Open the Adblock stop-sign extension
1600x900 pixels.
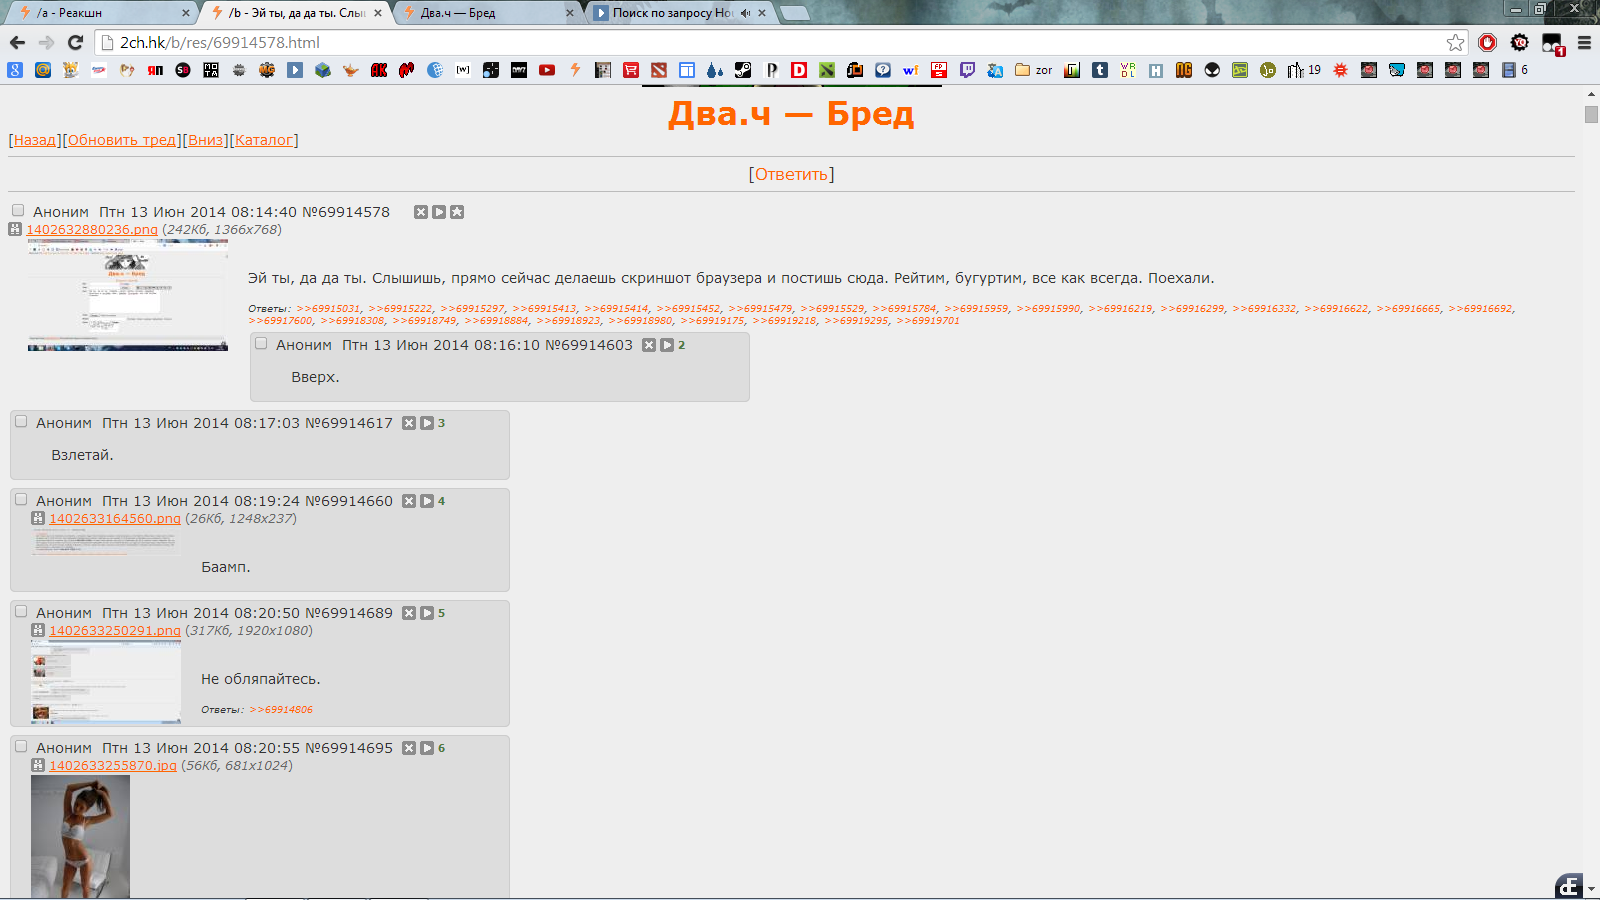point(1488,42)
